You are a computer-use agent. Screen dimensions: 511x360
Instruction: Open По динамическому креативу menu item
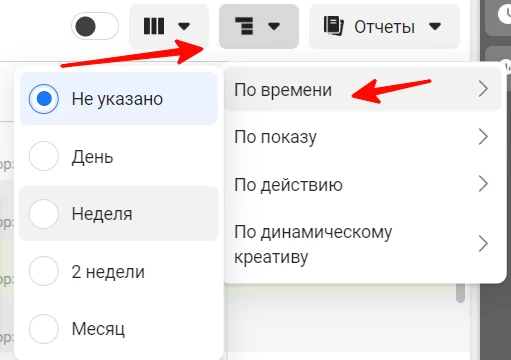pyautogui.click(x=363, y=244)
